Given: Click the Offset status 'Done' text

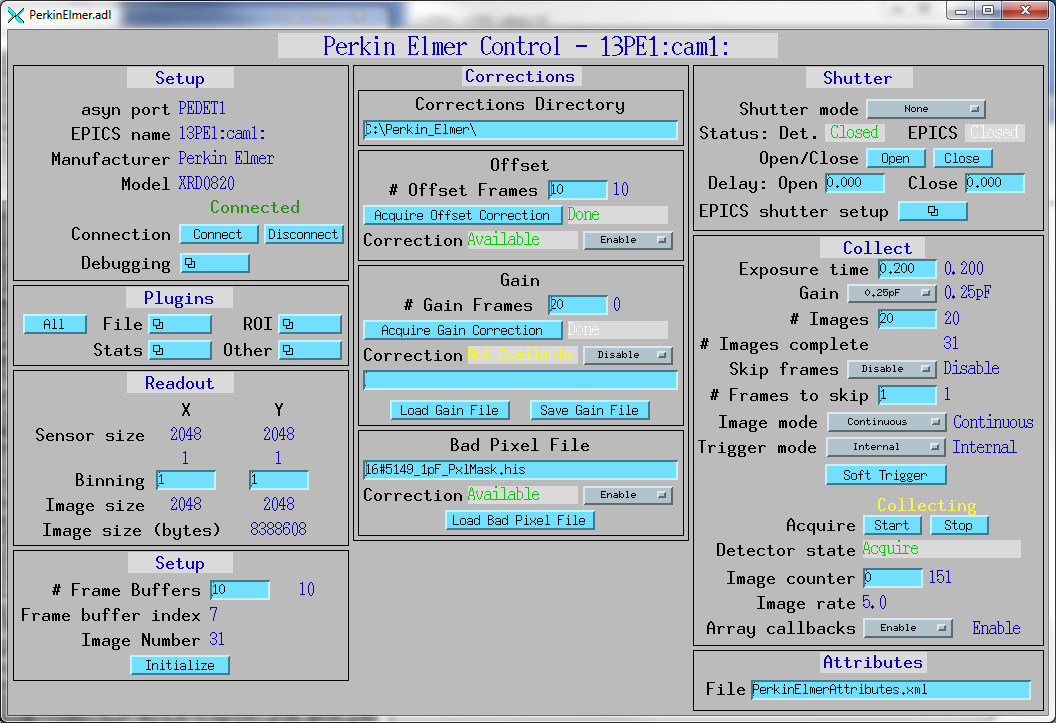Looking at the screenshot, I should [x=583, y=215].
